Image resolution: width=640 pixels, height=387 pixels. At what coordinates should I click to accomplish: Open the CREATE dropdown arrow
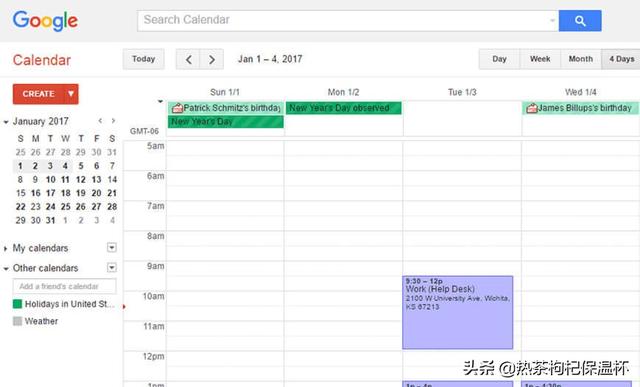[x=71, y=94]
